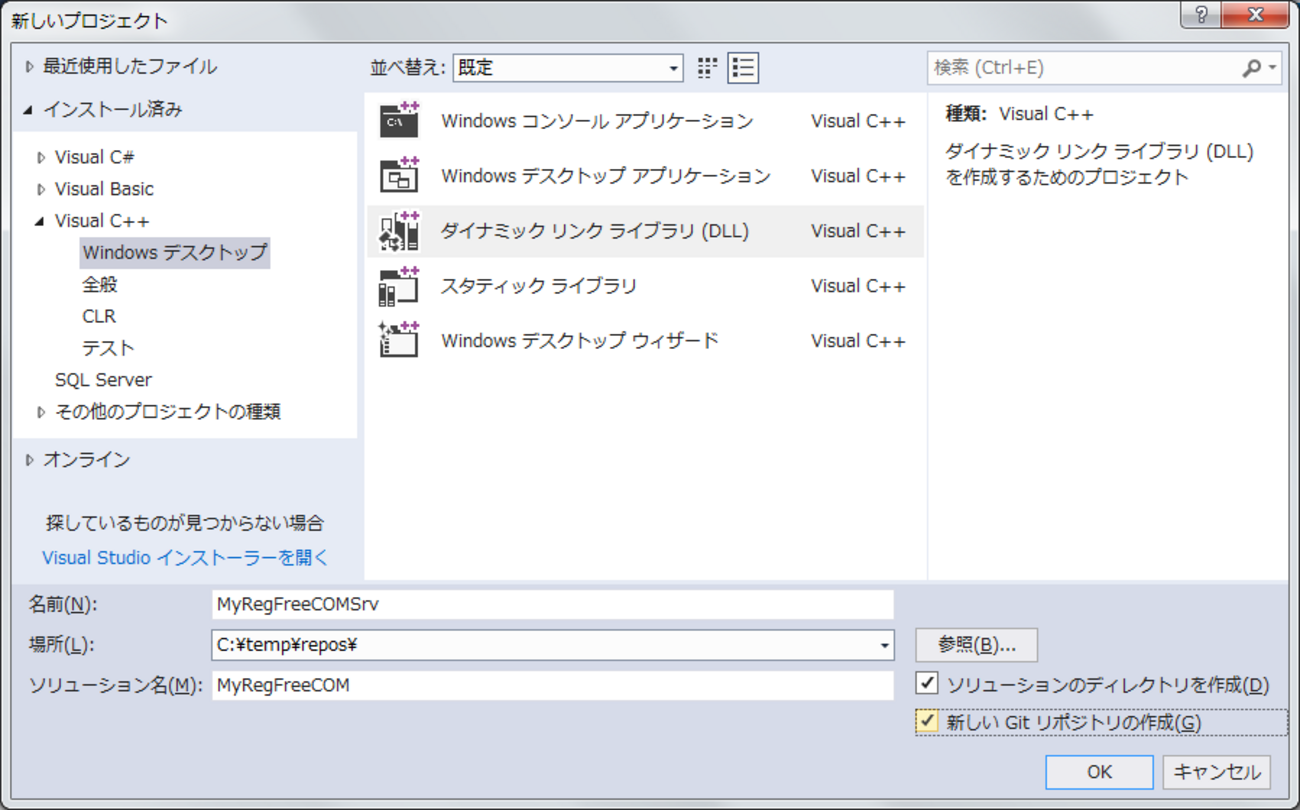1300x810 pixels.
Task: Click the 名前 project name field
Action: (x=553, y=604)
